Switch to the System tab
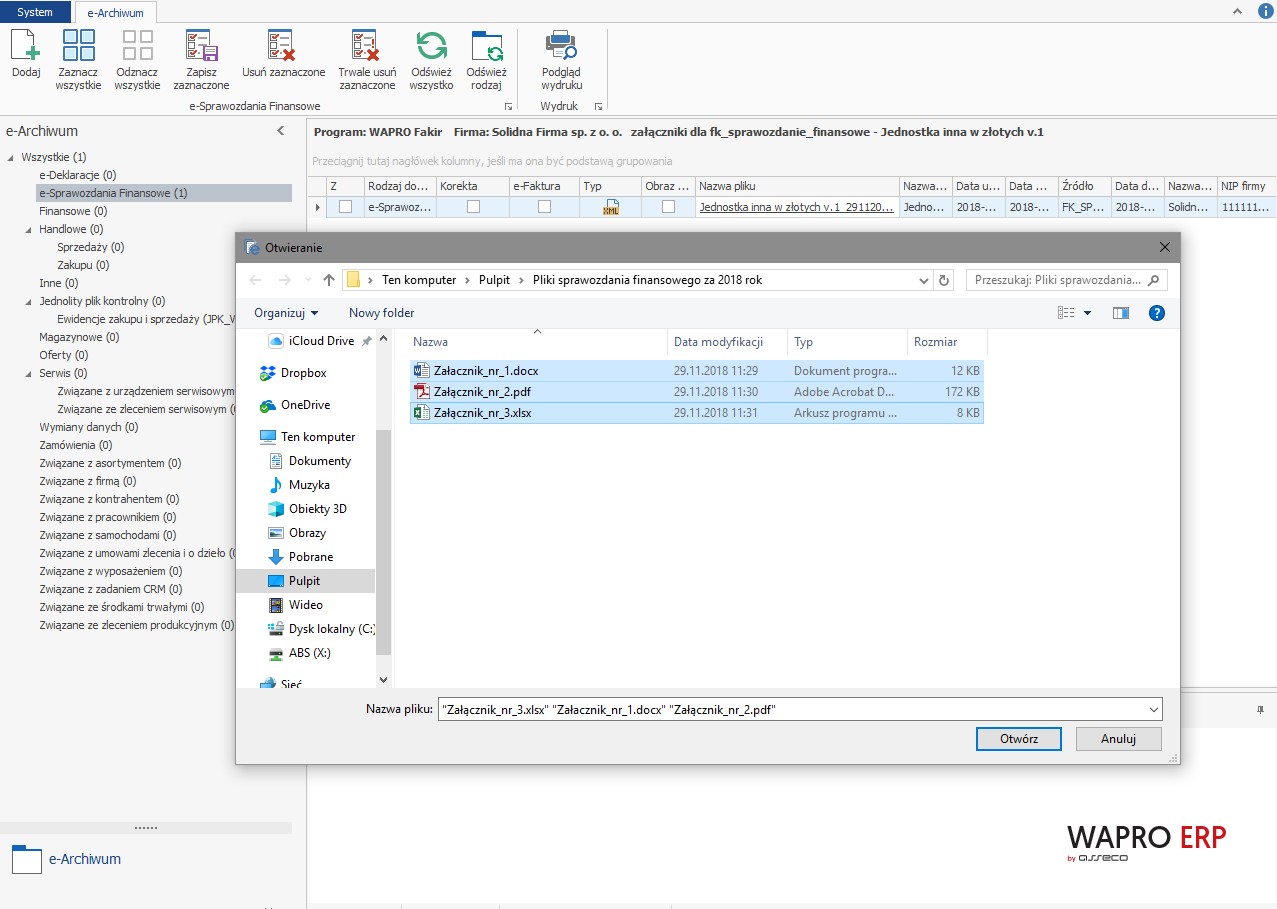The image size is (1277, 909). click(35, 12)
